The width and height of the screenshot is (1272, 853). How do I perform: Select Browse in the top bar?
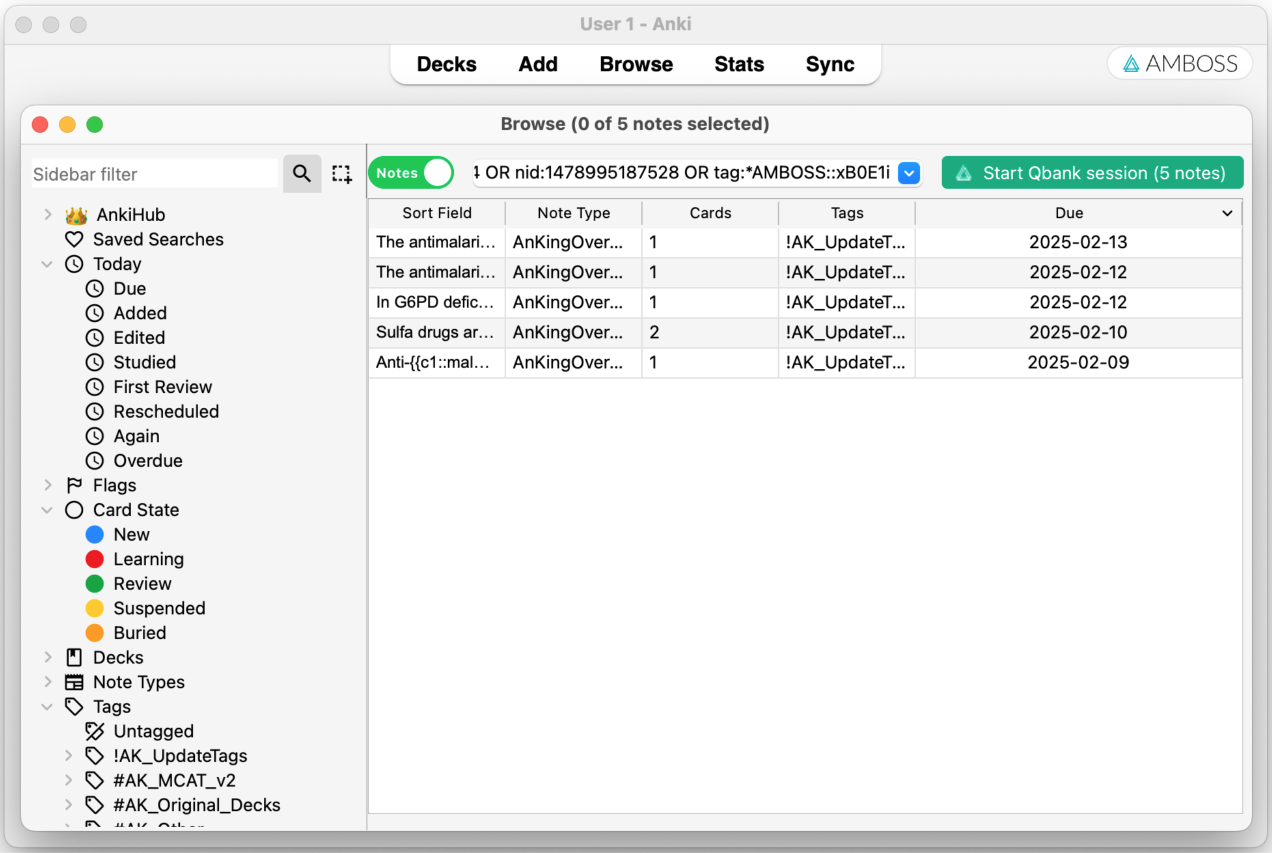tap(636, 64)
